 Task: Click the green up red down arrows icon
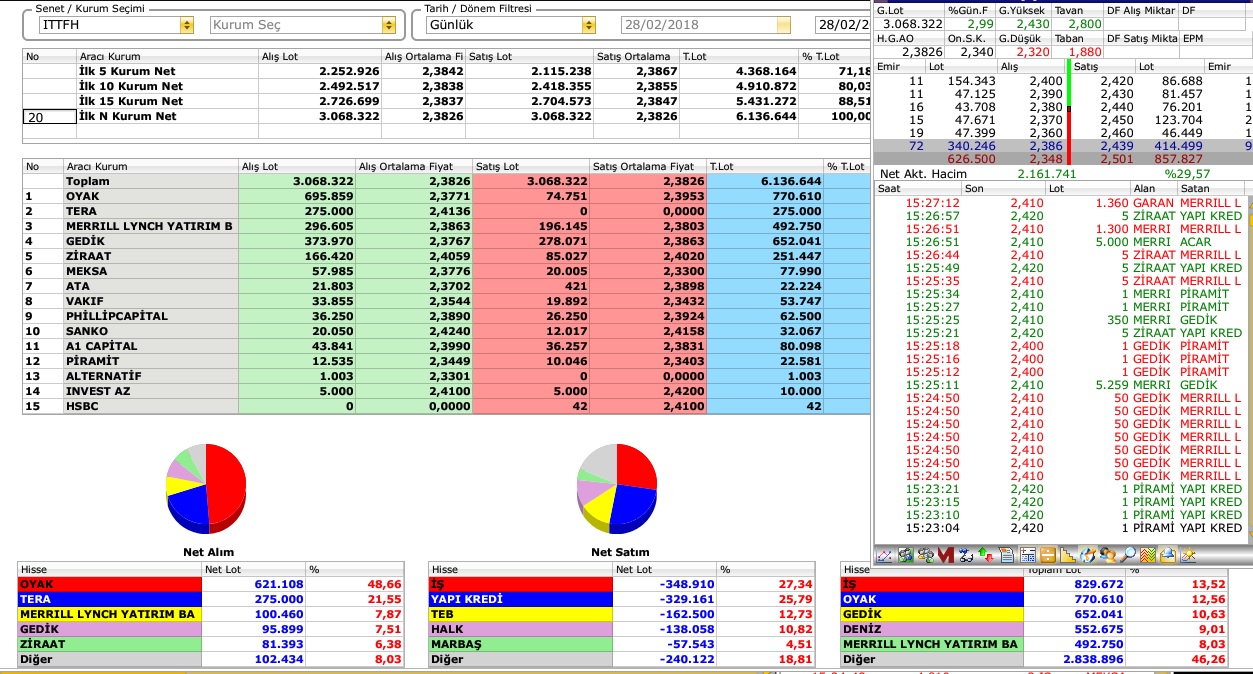pyautogui.click(x=986, y=555)
